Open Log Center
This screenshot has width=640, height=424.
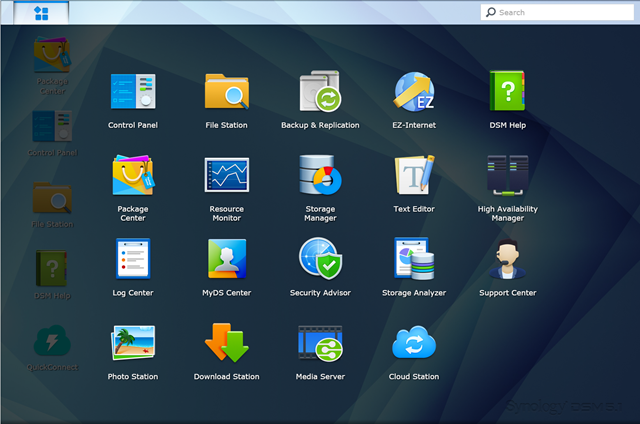point(133,260)
